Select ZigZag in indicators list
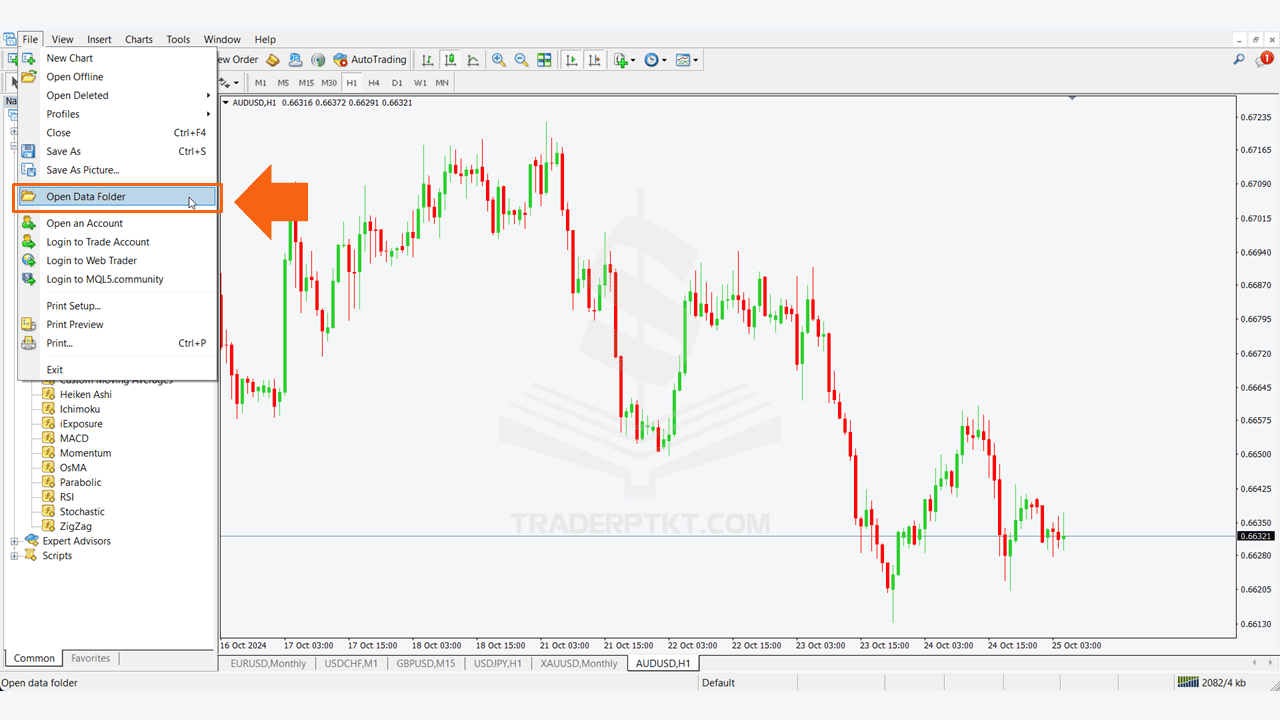The width and height of the screenshot is (1280, 720). coord(76,526)
